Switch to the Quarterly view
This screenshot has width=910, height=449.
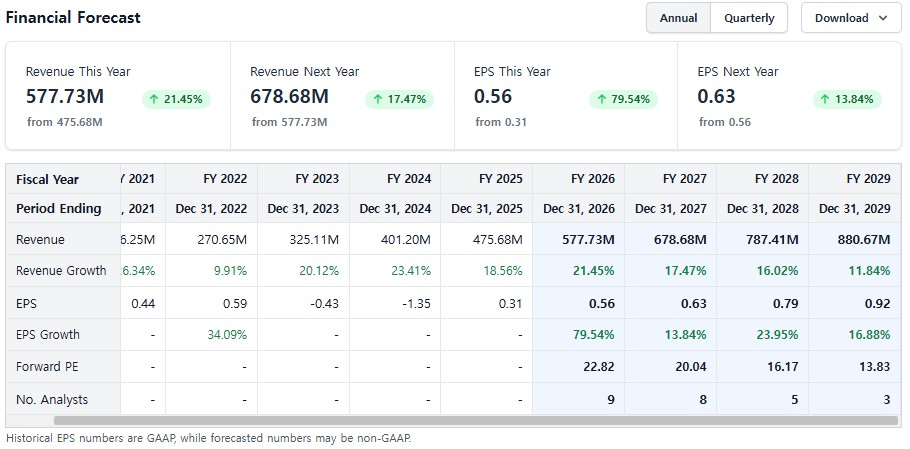pos(749,18)
